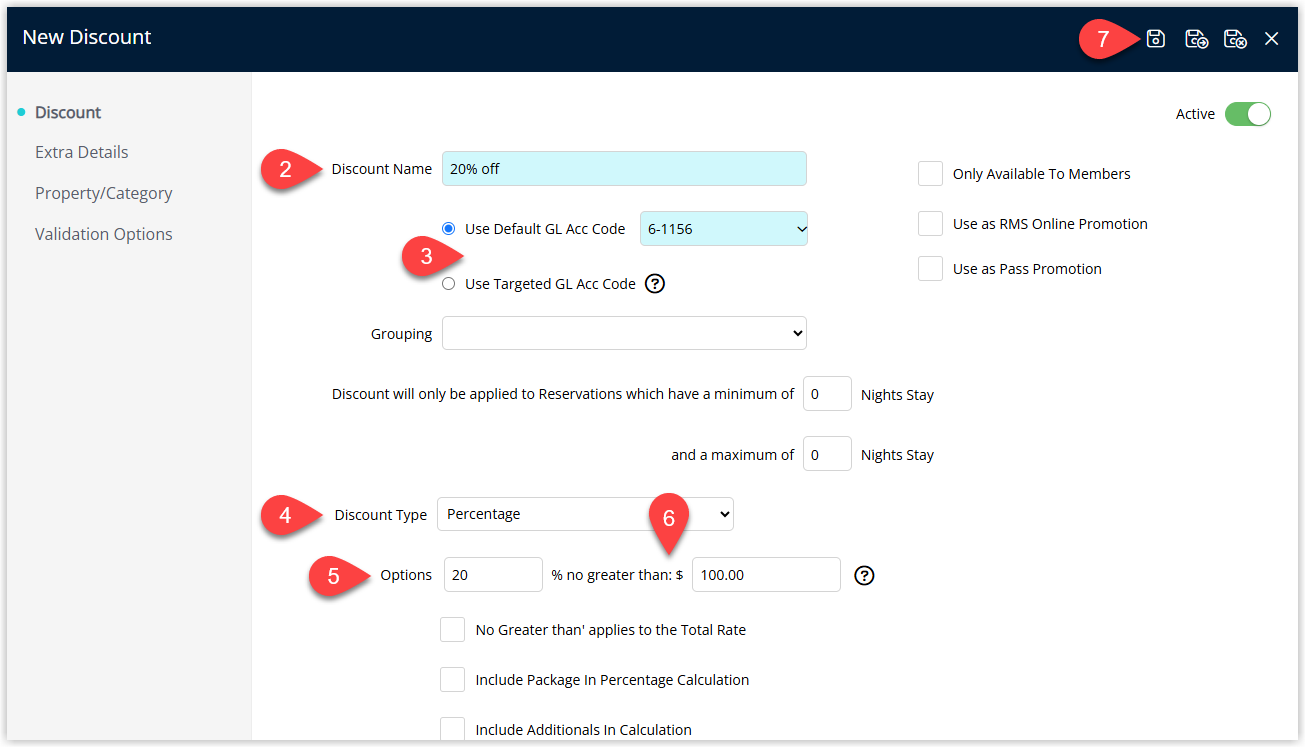Click the New Discount window title
Image resolution: width=1306 pixels, height=748 pixels.
pos(87,37)
